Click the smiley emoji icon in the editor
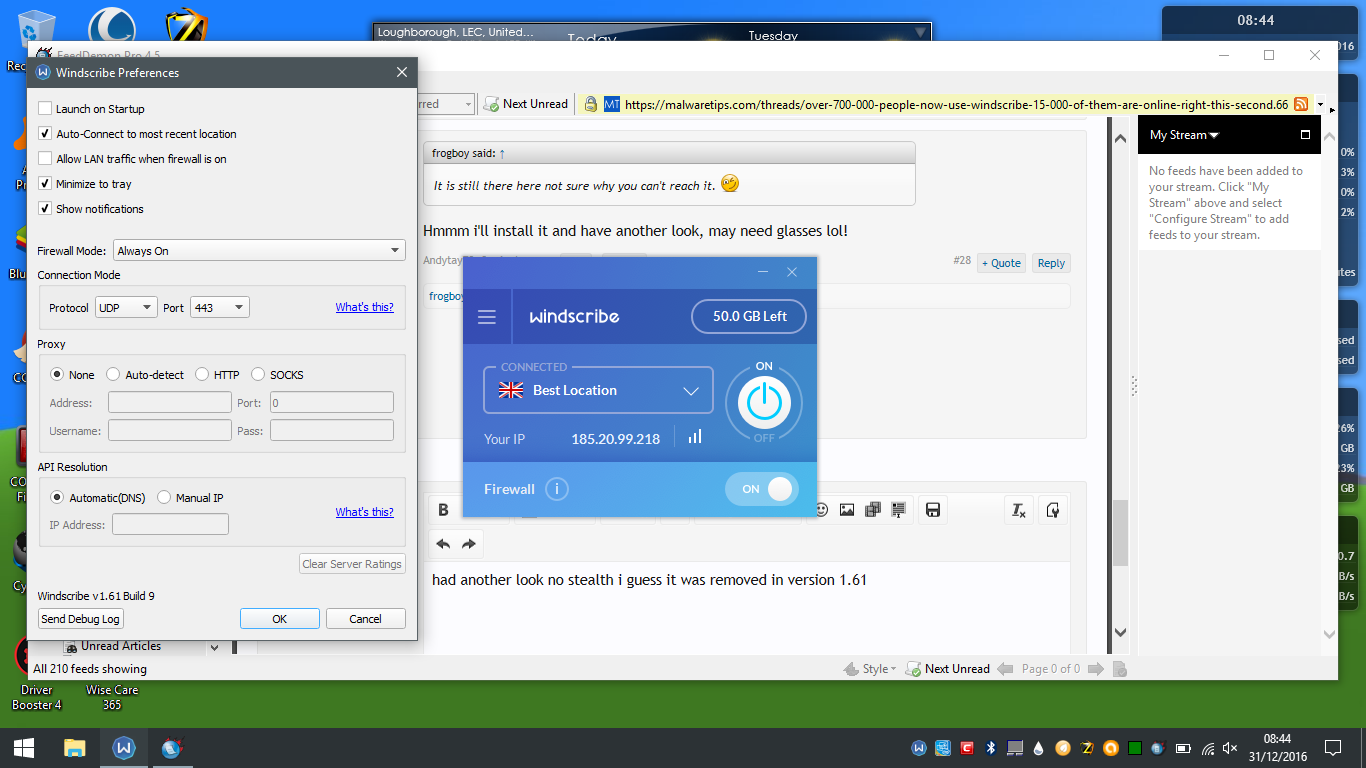 tap(821, 510)
